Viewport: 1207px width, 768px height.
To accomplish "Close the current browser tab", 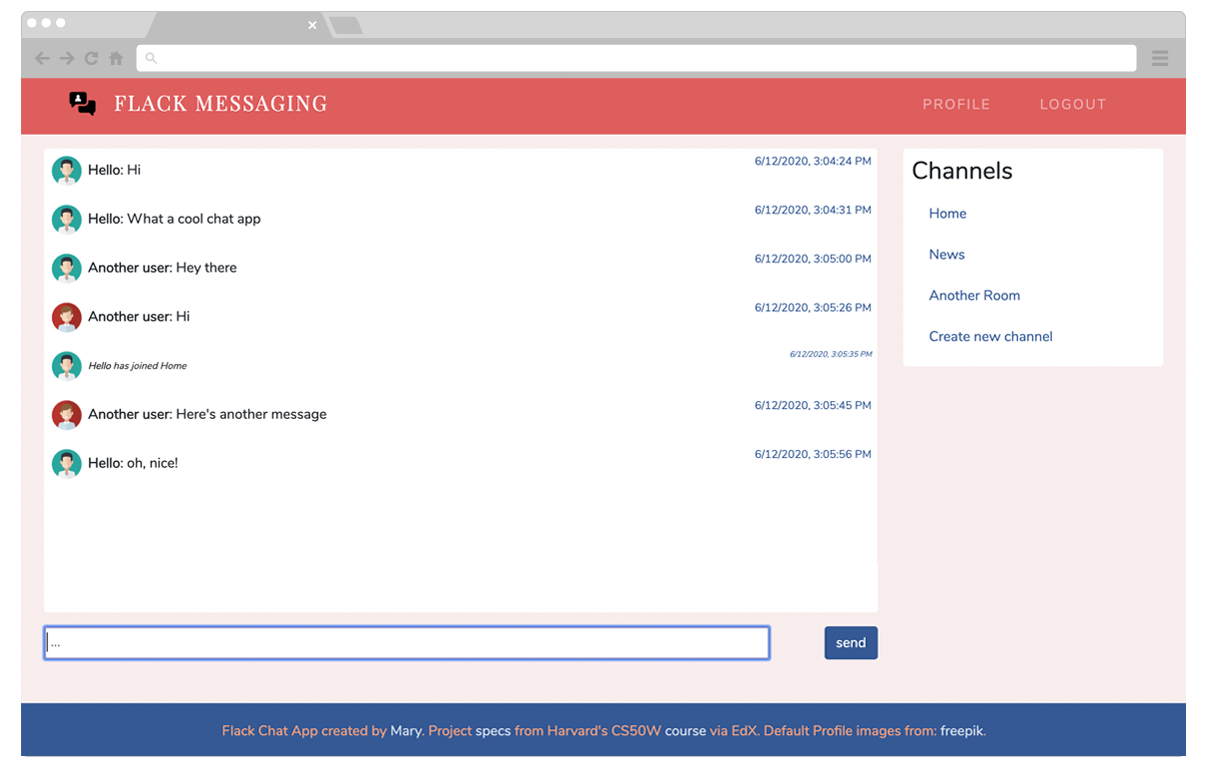I will (312, 25).
